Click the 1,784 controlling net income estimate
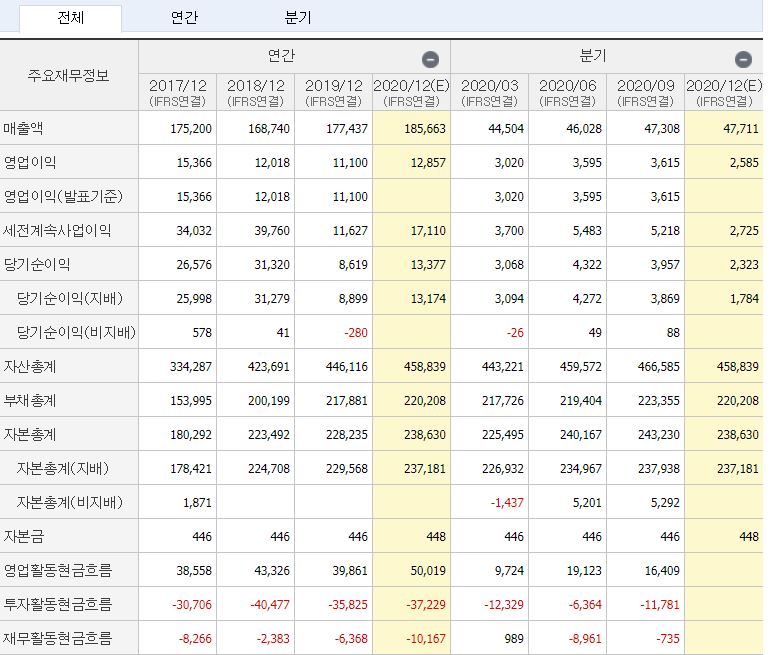The image size is (771, 655). (744, 298)
